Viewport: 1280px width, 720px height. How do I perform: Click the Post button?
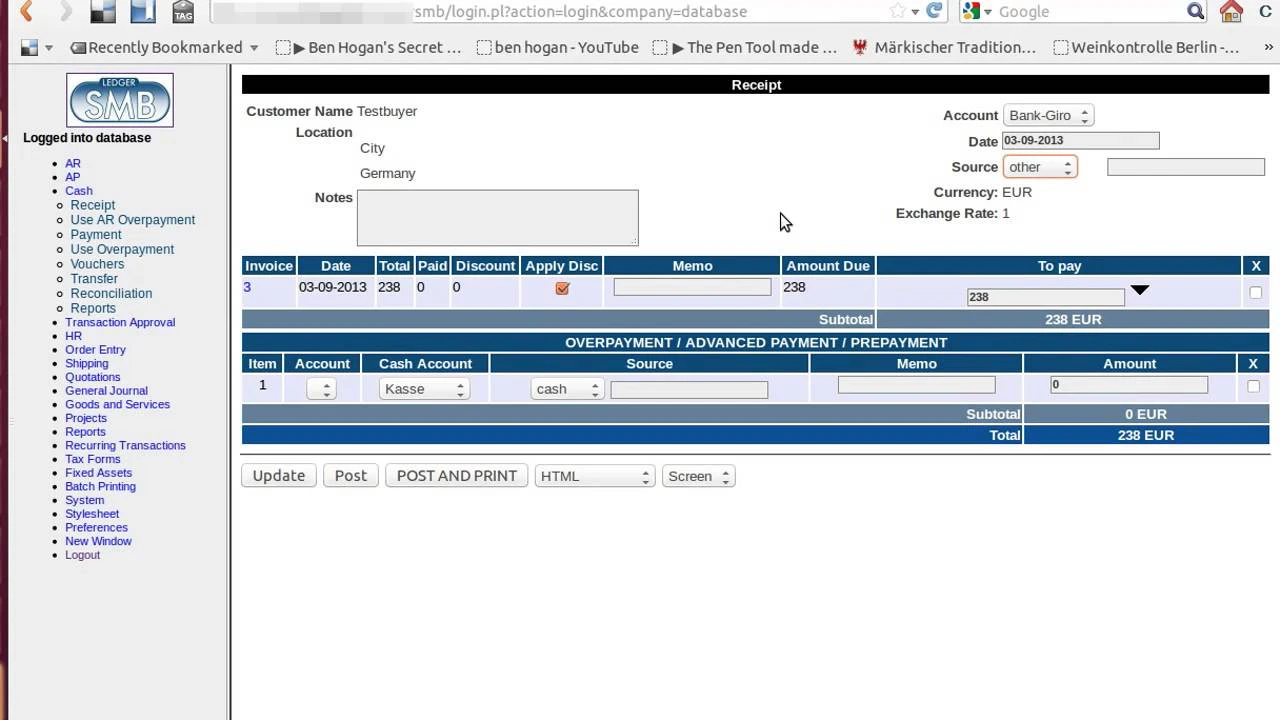tap(350, 476)
